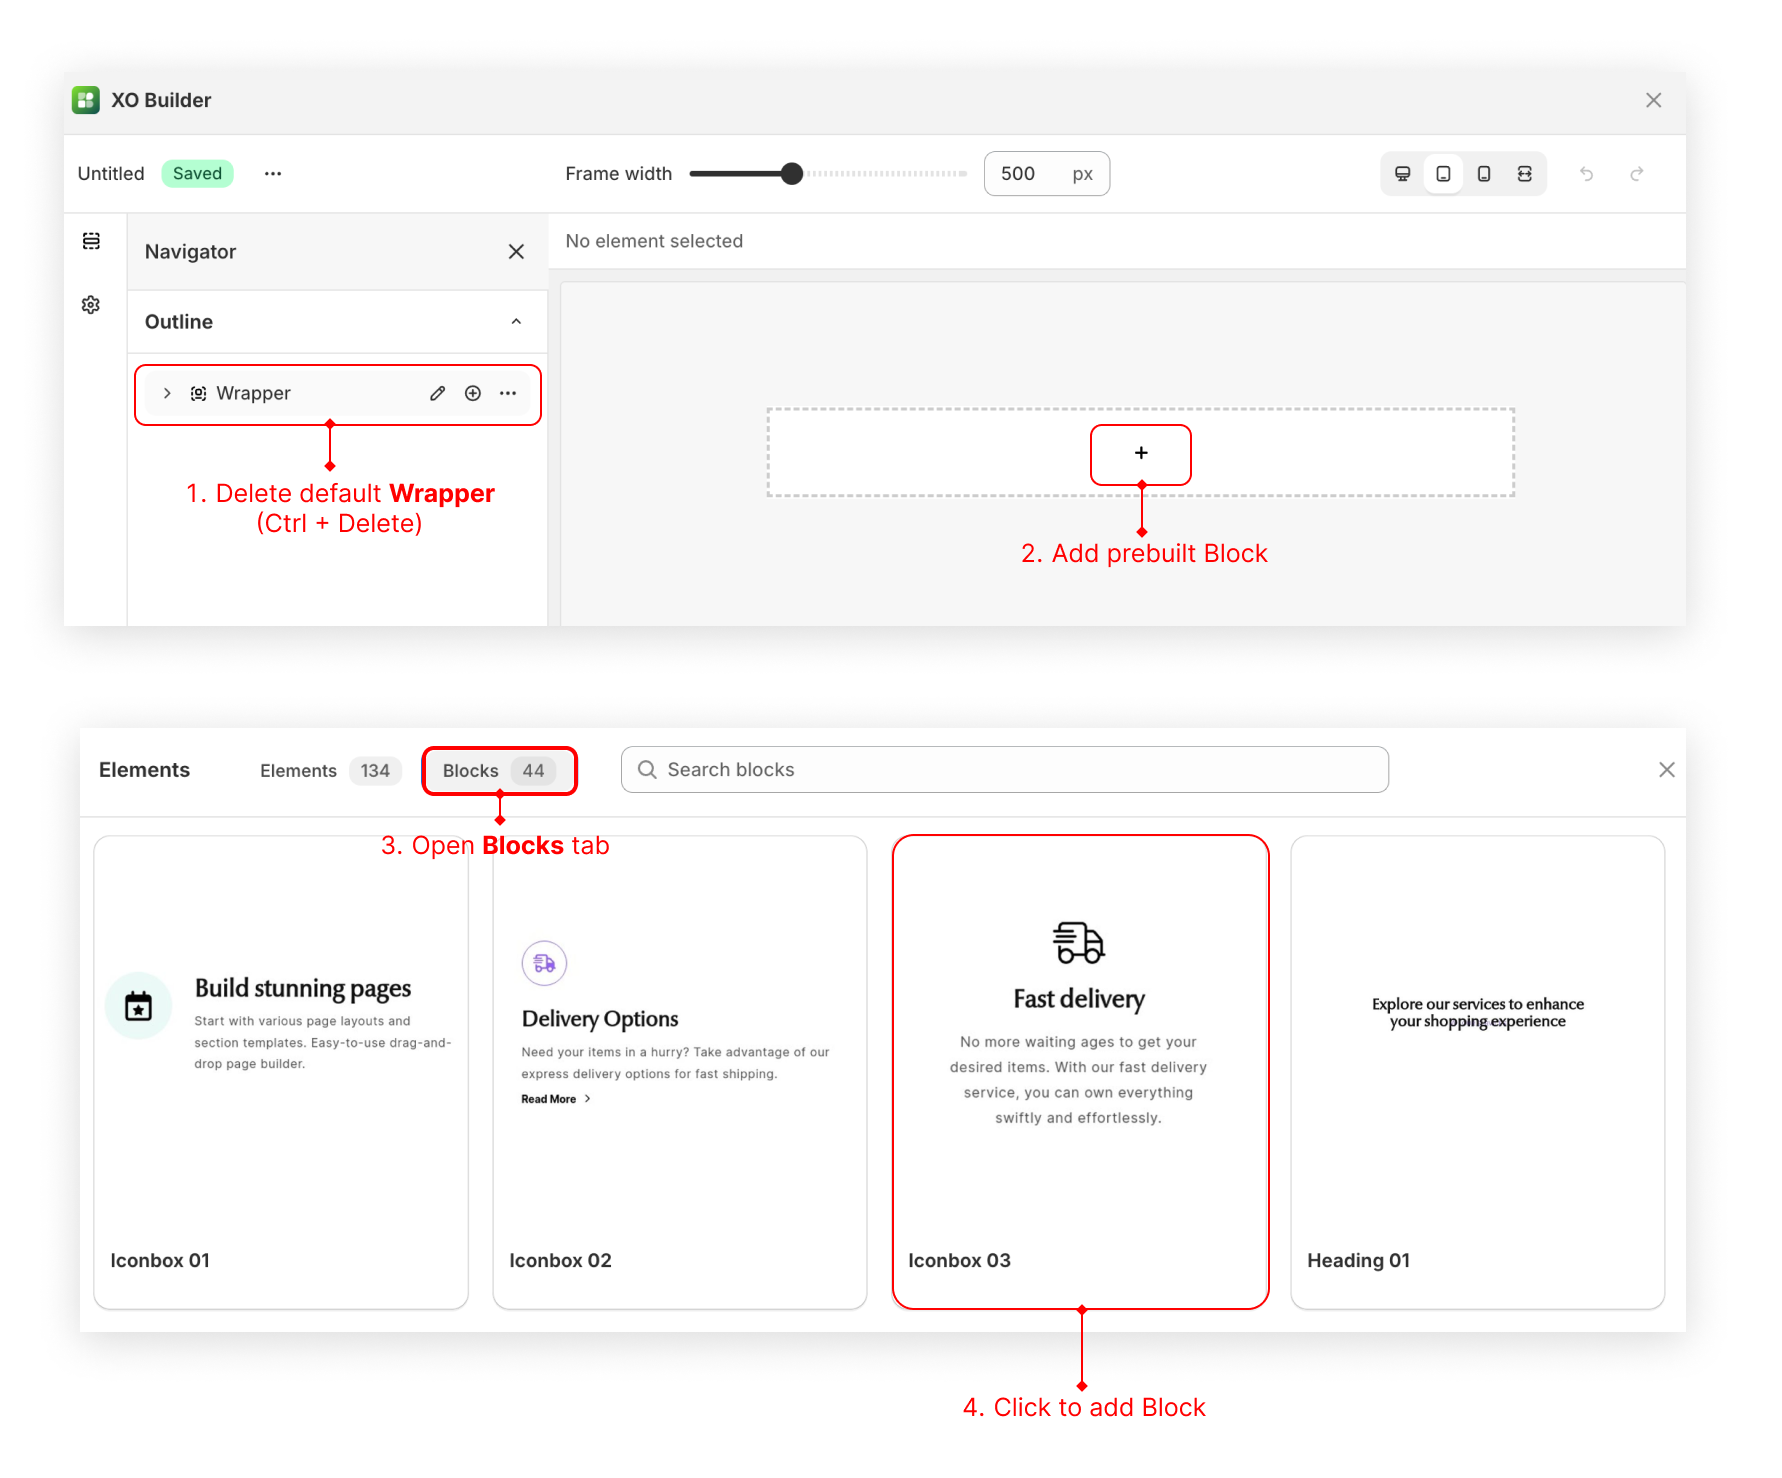Switch to tablet device preview
Image resolution: width=1782 pixels, height=1478 pixels.
1443,174
